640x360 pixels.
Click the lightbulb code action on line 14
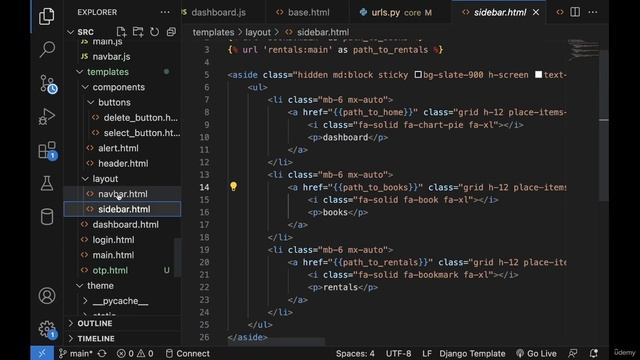[233, 187]
